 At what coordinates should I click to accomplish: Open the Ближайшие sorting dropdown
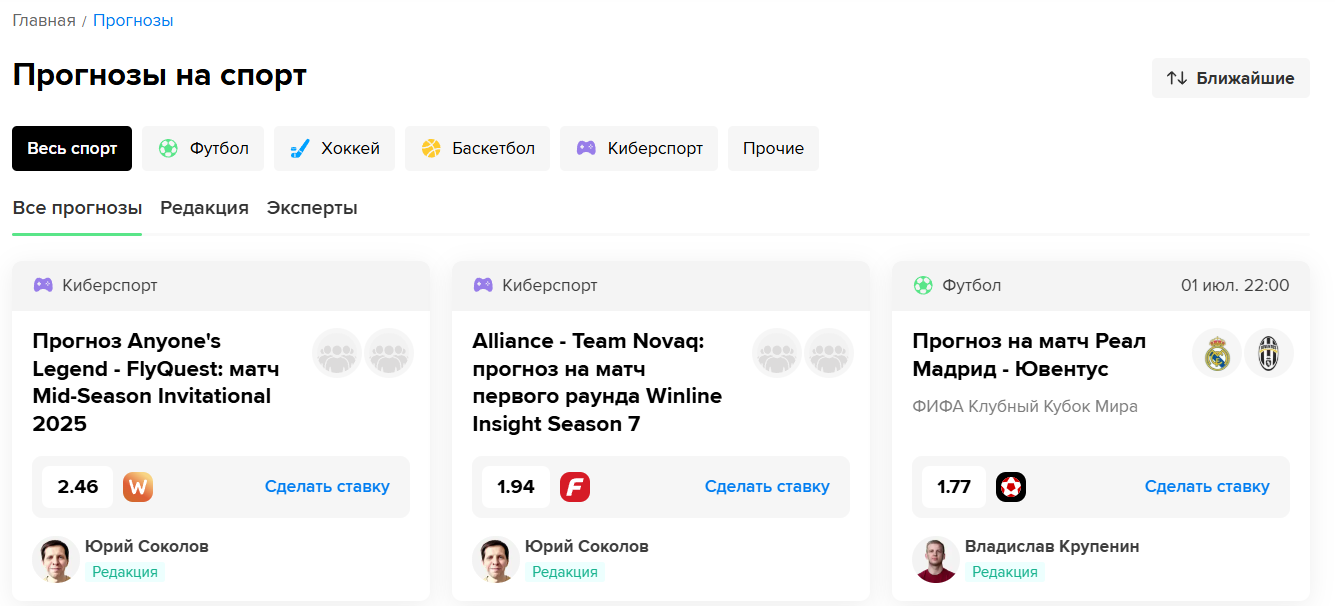tap(1230, 77)
